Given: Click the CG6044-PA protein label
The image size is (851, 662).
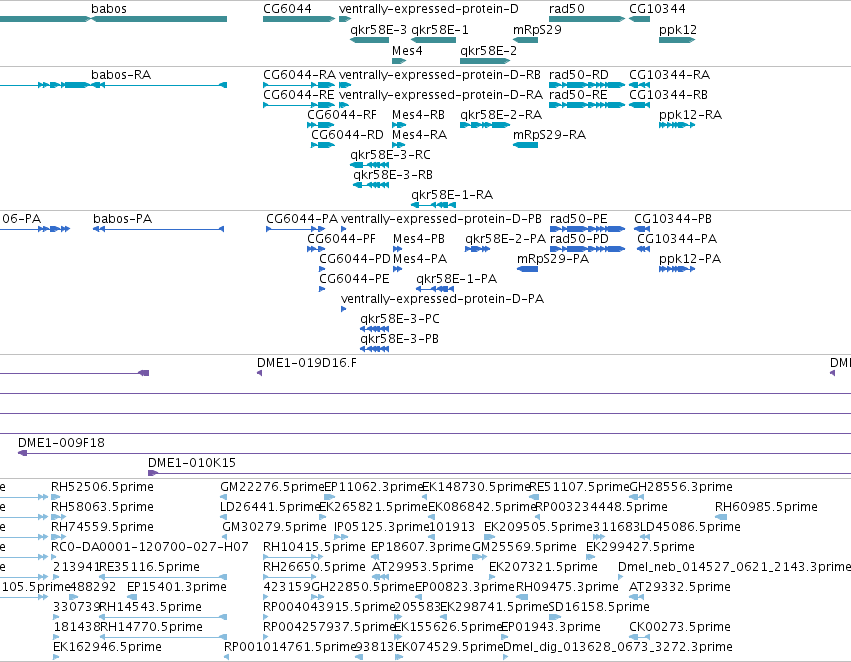Looking at the screenshot, I should pyautogui.click(x=302, y=219).
